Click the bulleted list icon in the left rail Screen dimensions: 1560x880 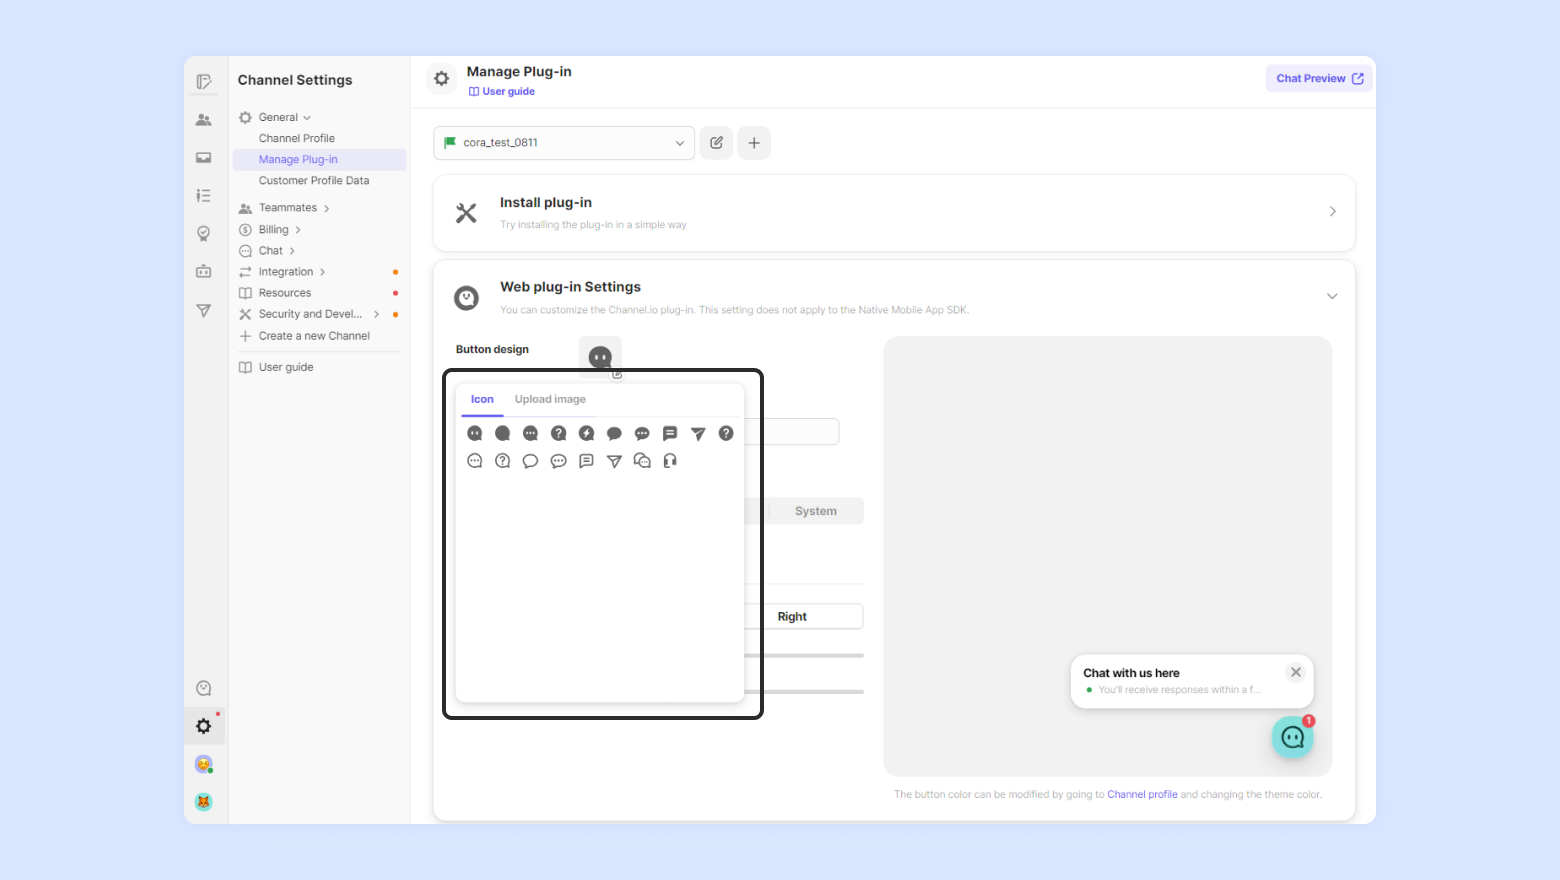click(204, 196)
